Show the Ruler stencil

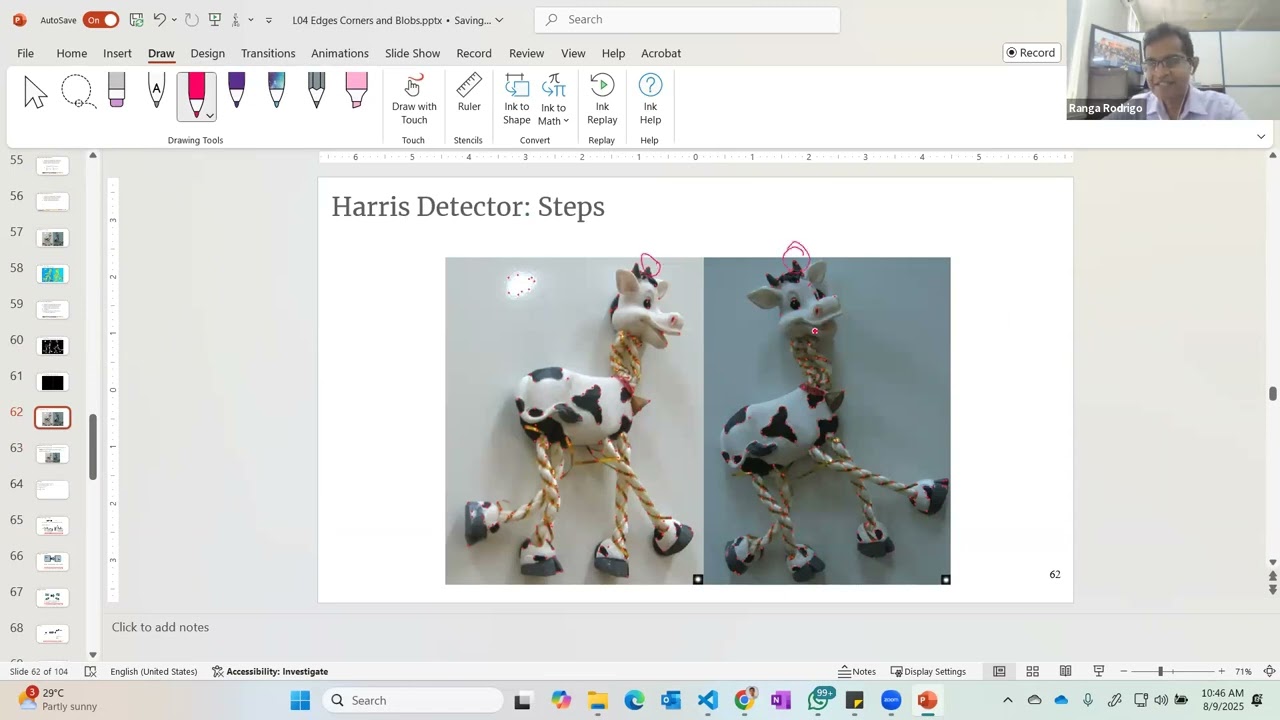click(x=469, y=93)
